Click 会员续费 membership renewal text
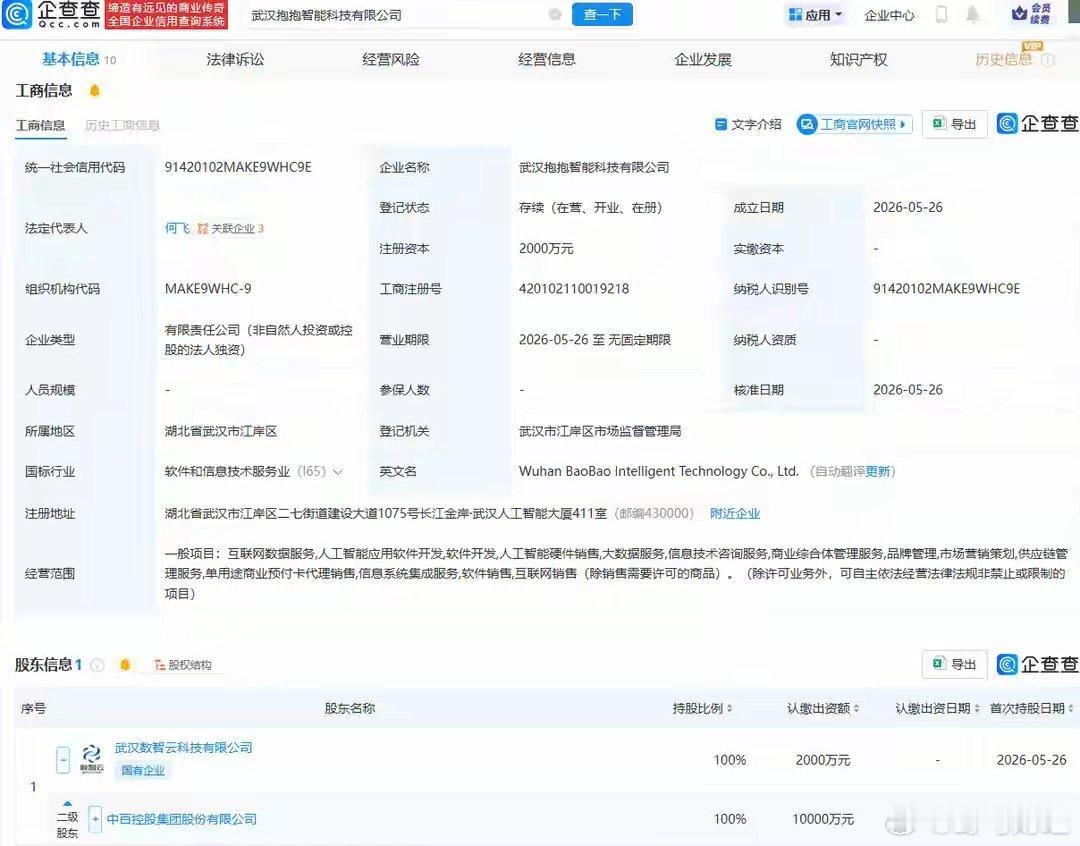 tap(1041, 13)
